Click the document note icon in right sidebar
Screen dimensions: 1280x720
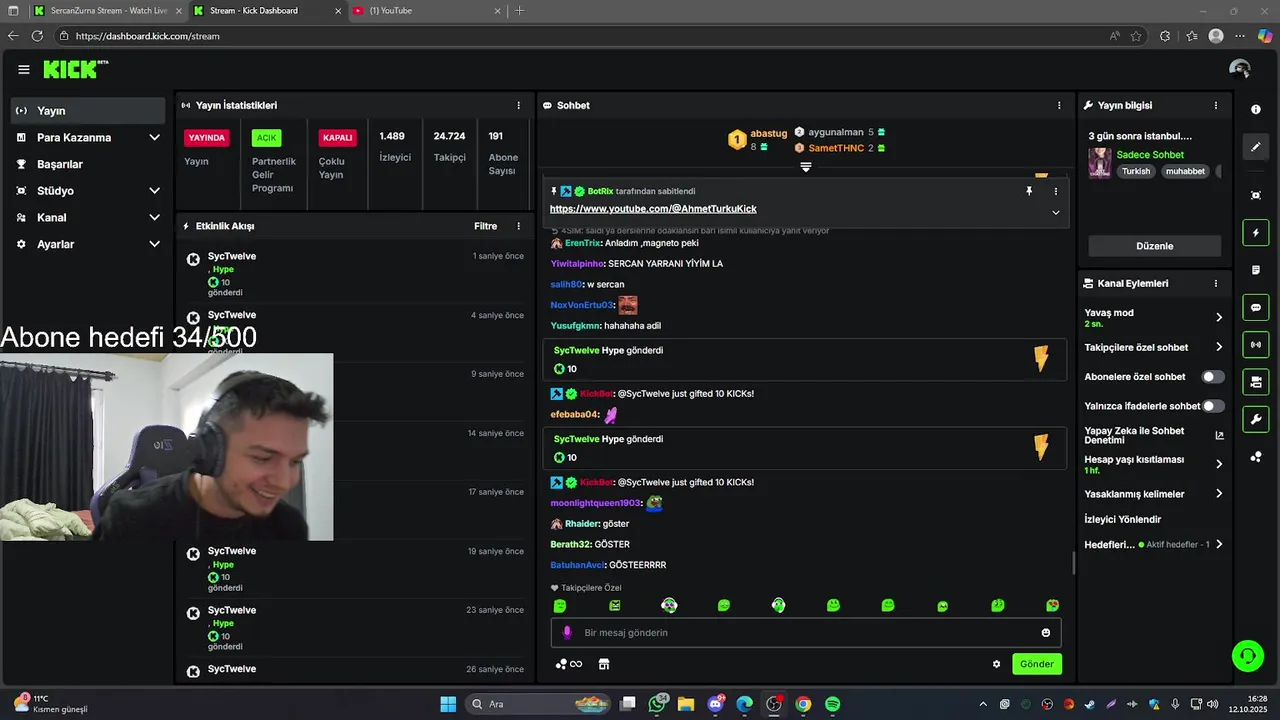coord(1256,270)
